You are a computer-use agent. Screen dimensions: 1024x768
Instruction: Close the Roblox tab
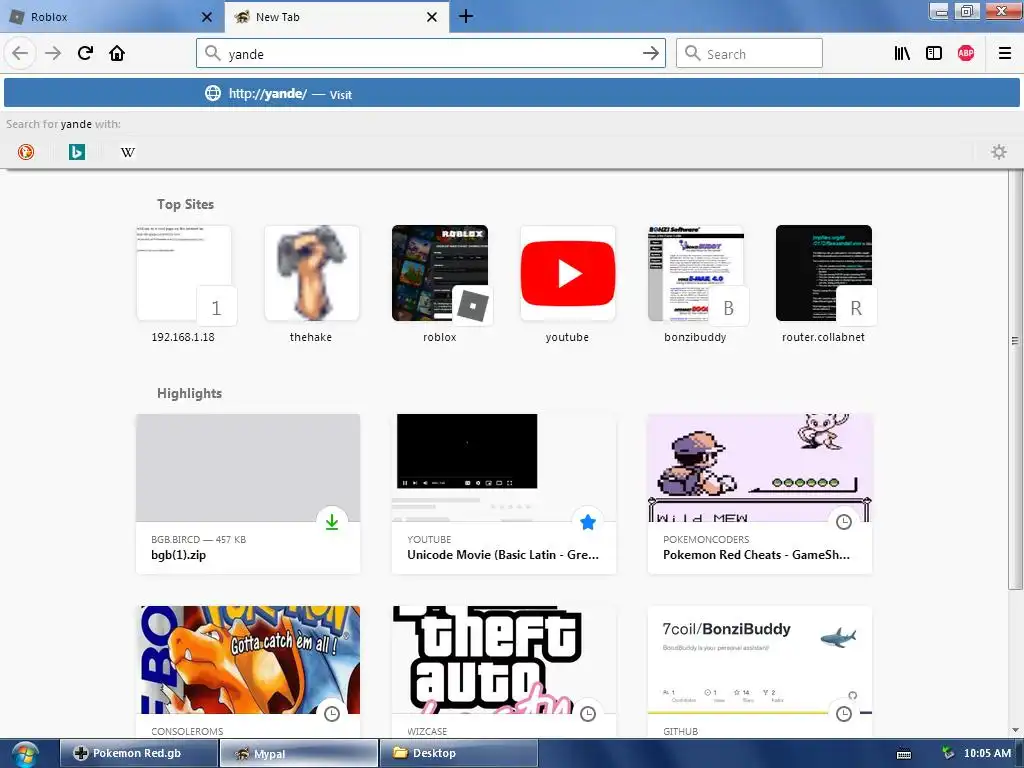click(x=207, y=17)
